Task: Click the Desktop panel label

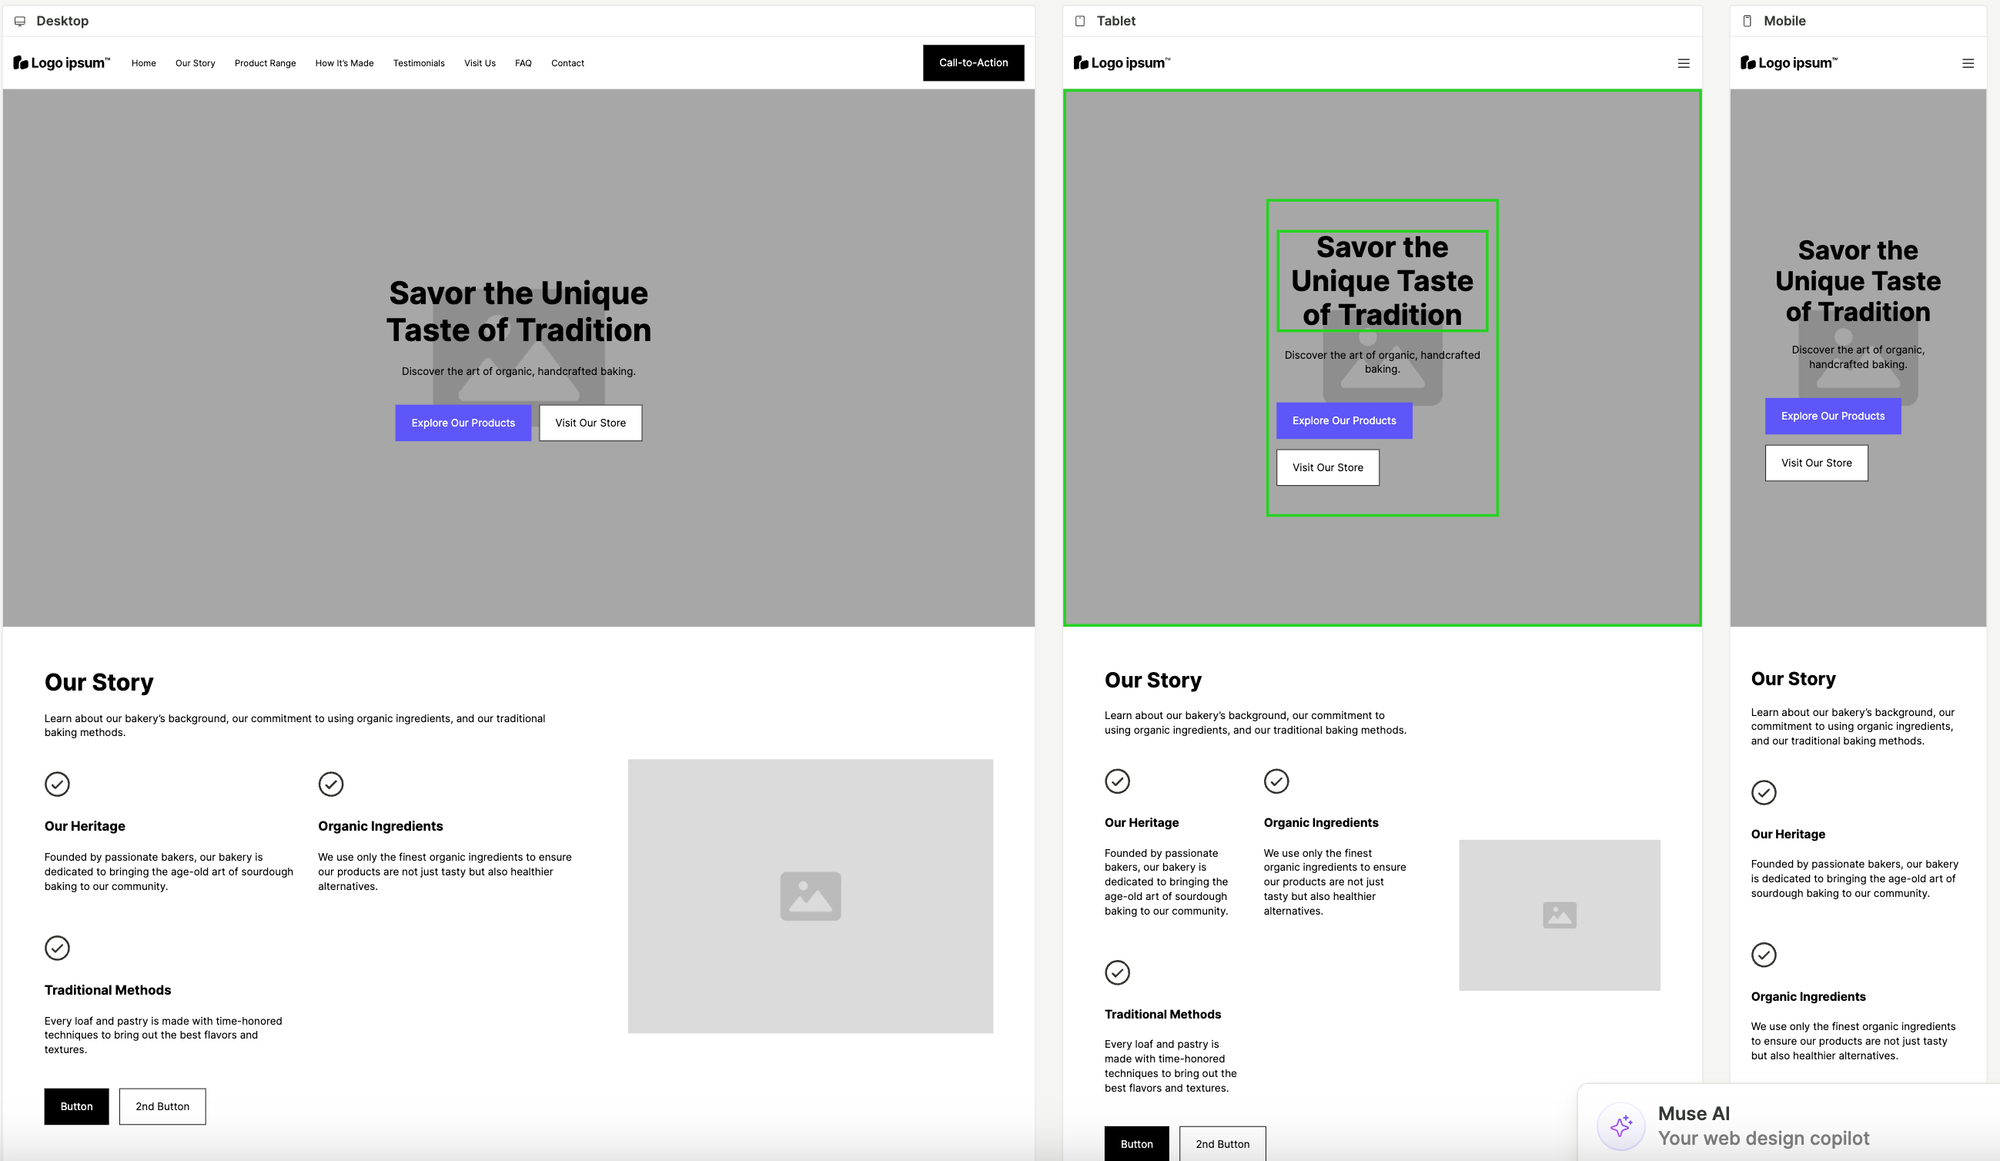Action: tap(62, 21)
